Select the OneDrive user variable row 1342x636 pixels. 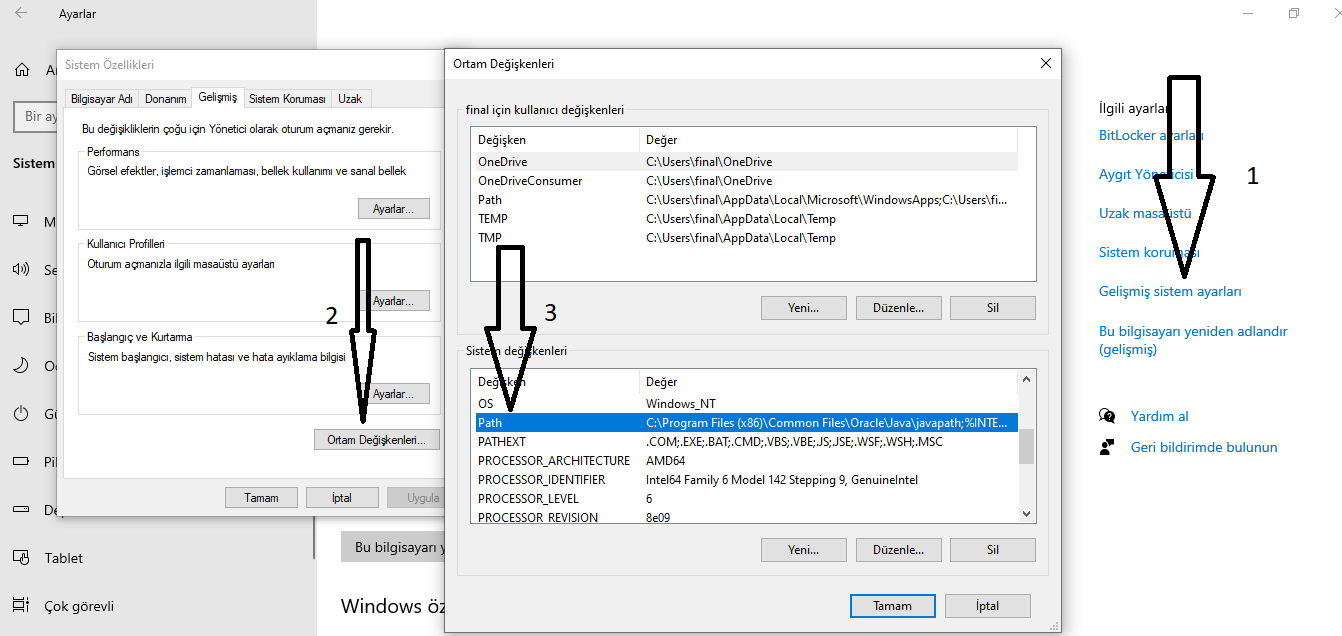pos(746,161)
